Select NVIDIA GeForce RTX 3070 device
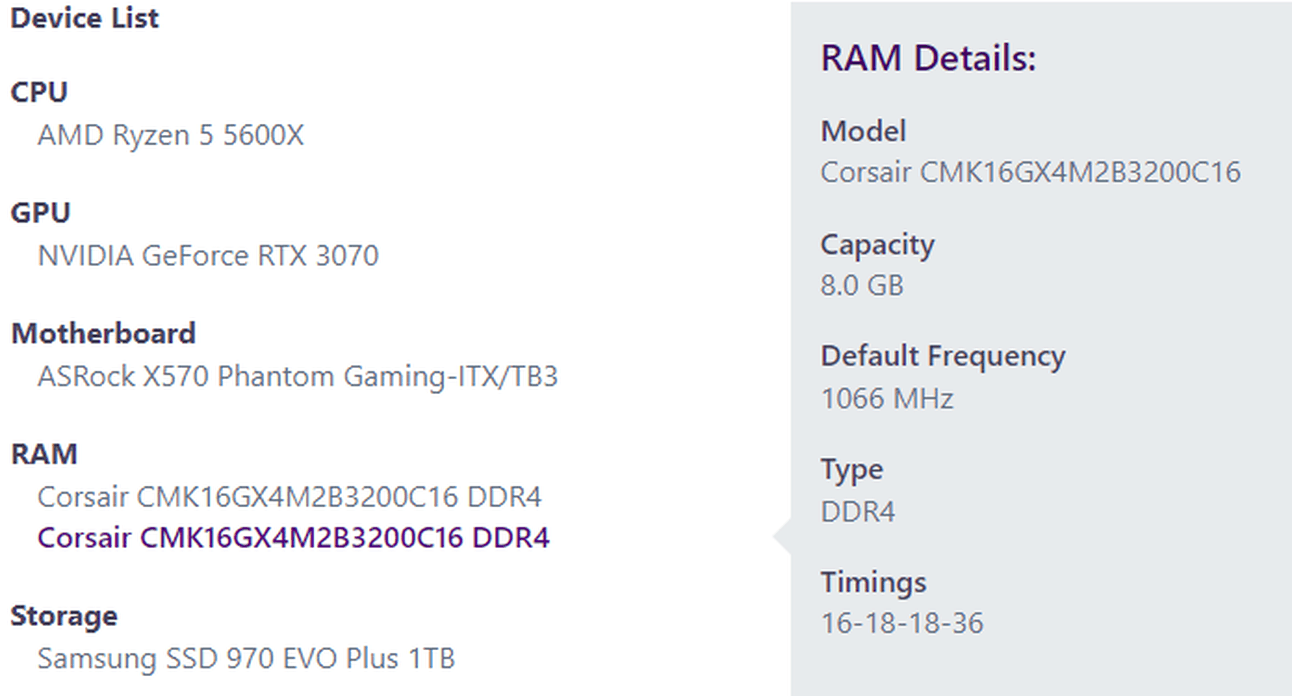 tap(208, 256)
